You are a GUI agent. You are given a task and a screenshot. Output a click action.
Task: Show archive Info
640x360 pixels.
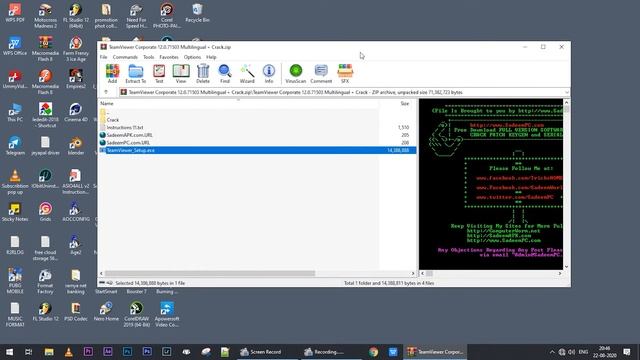pos(269,74)
